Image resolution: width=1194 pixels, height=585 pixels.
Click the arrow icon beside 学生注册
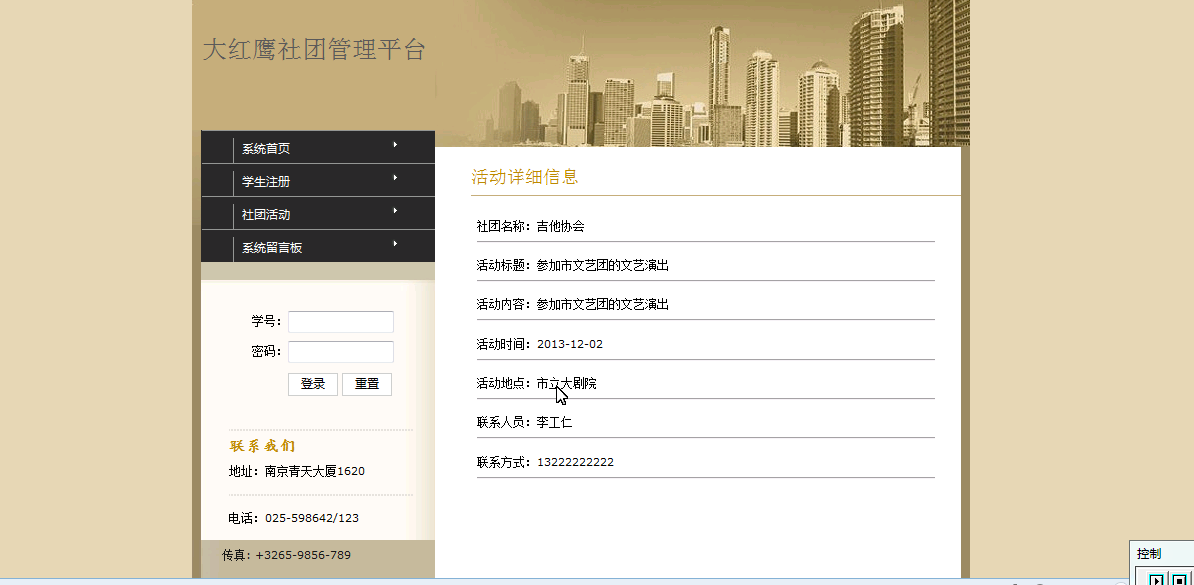(395, 177)
